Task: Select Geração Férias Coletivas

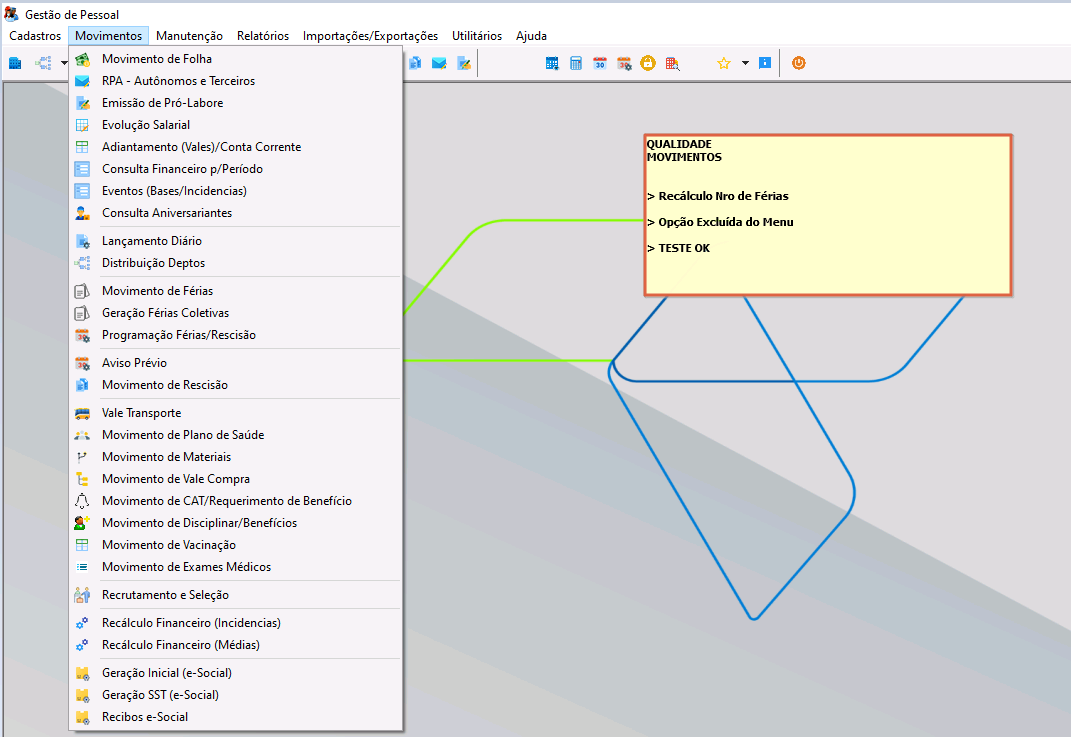Action: click(236, 313)
